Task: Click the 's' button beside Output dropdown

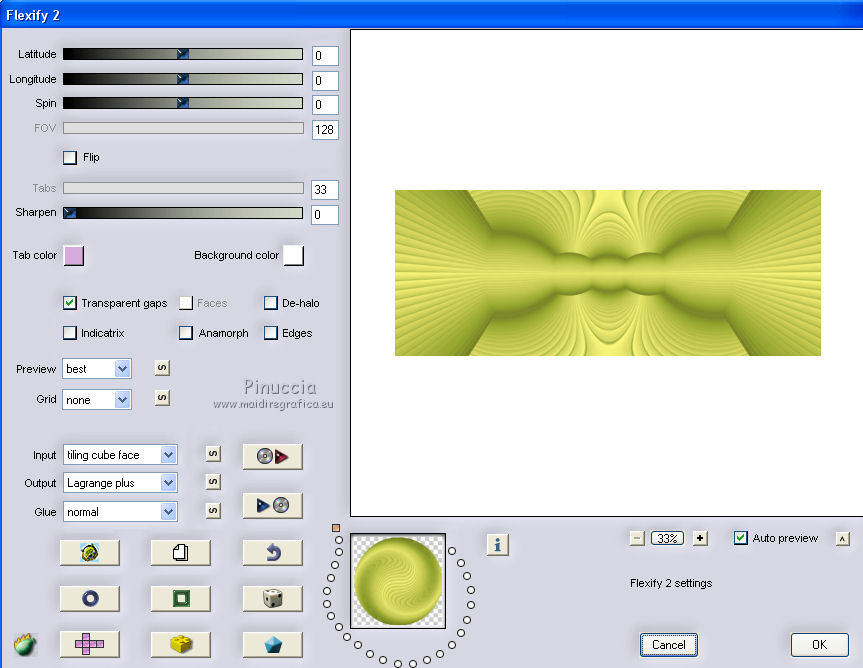Action: (213, 482)
